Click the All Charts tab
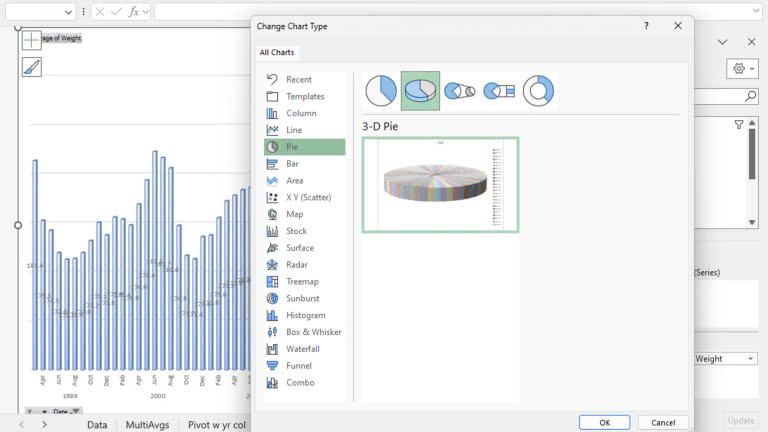768x432 pixels. pyautogui.click(x=277, y=52)
